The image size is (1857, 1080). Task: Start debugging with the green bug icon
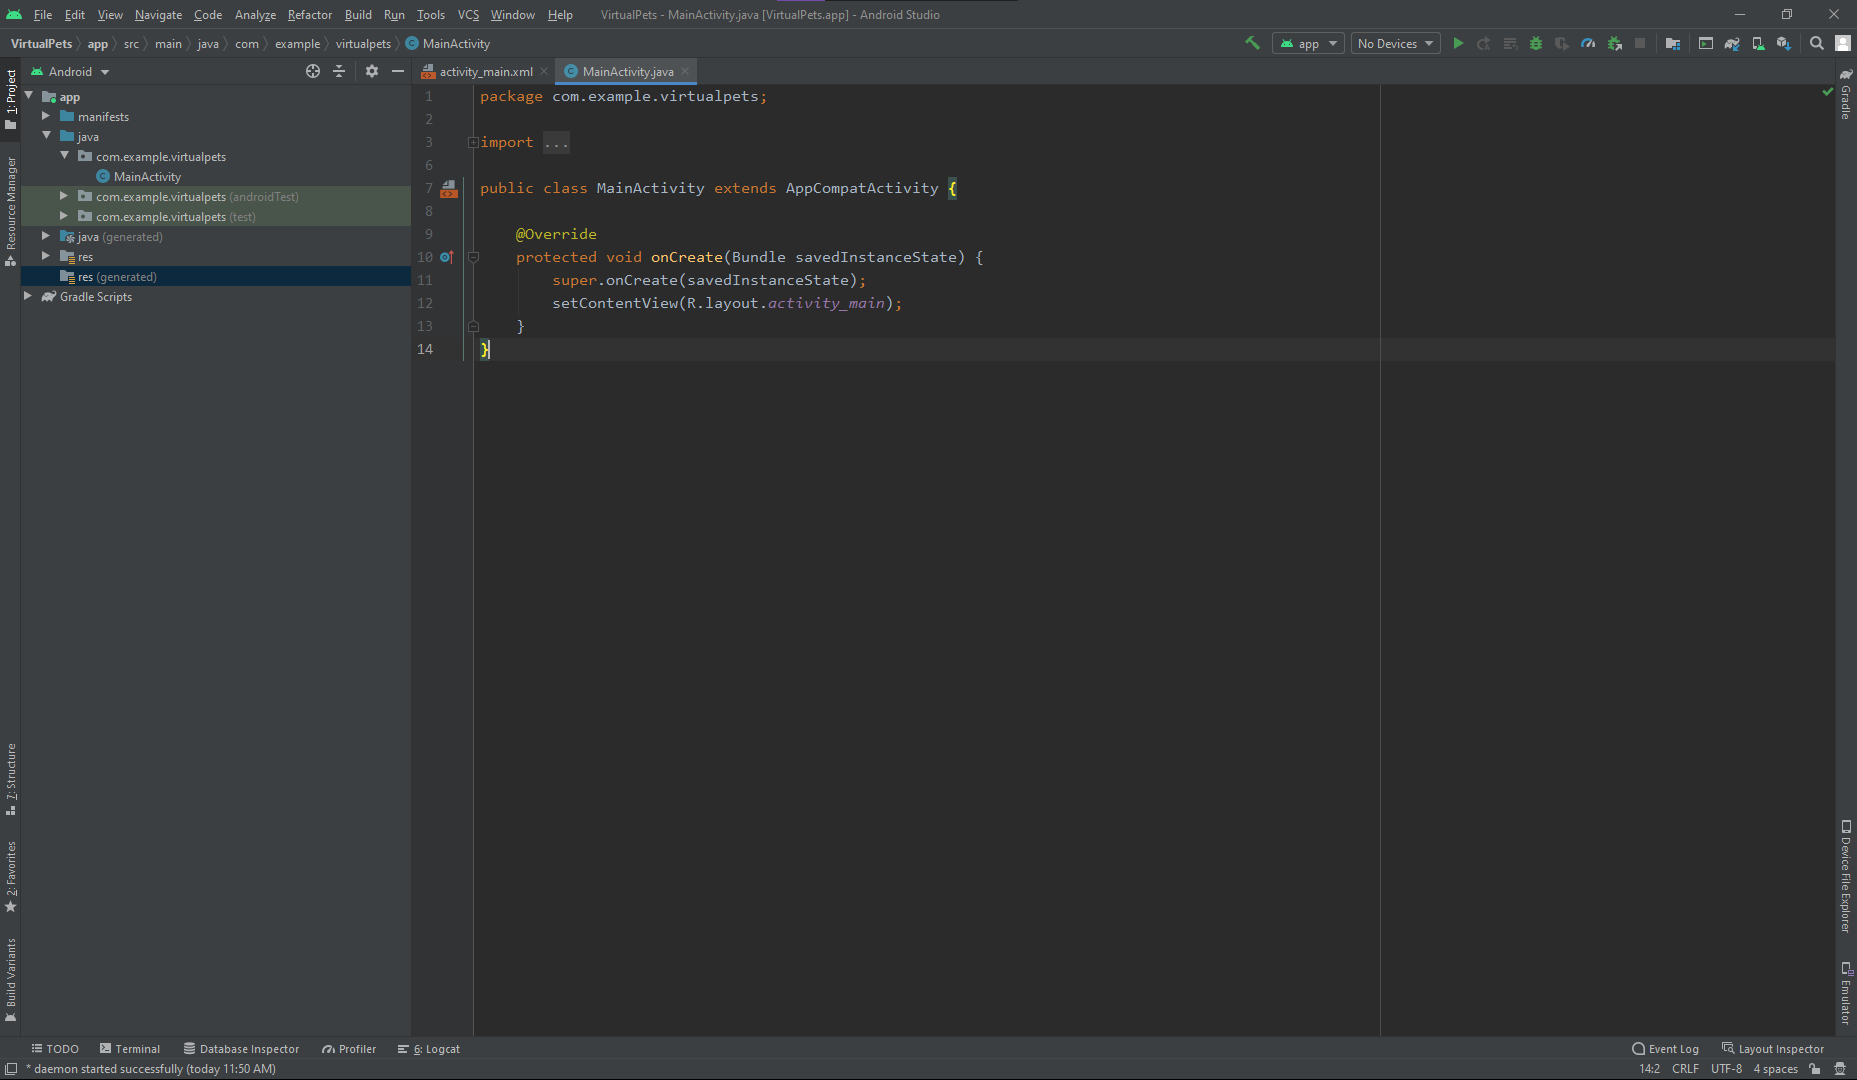[1536, 43]
